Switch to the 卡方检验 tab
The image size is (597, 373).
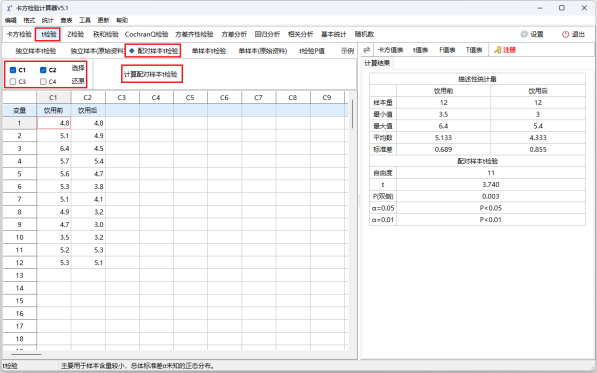pyautogui.click(x=19, y=34)
